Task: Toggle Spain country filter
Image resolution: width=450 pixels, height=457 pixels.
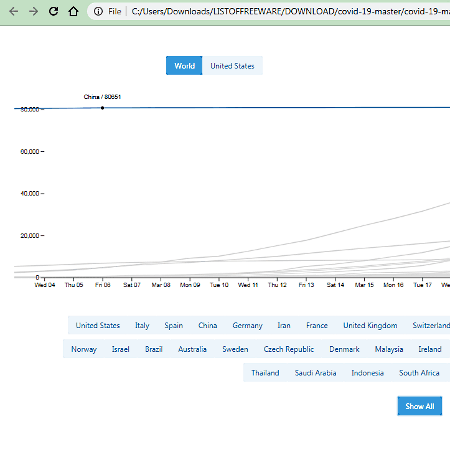Action: (174, 325)
